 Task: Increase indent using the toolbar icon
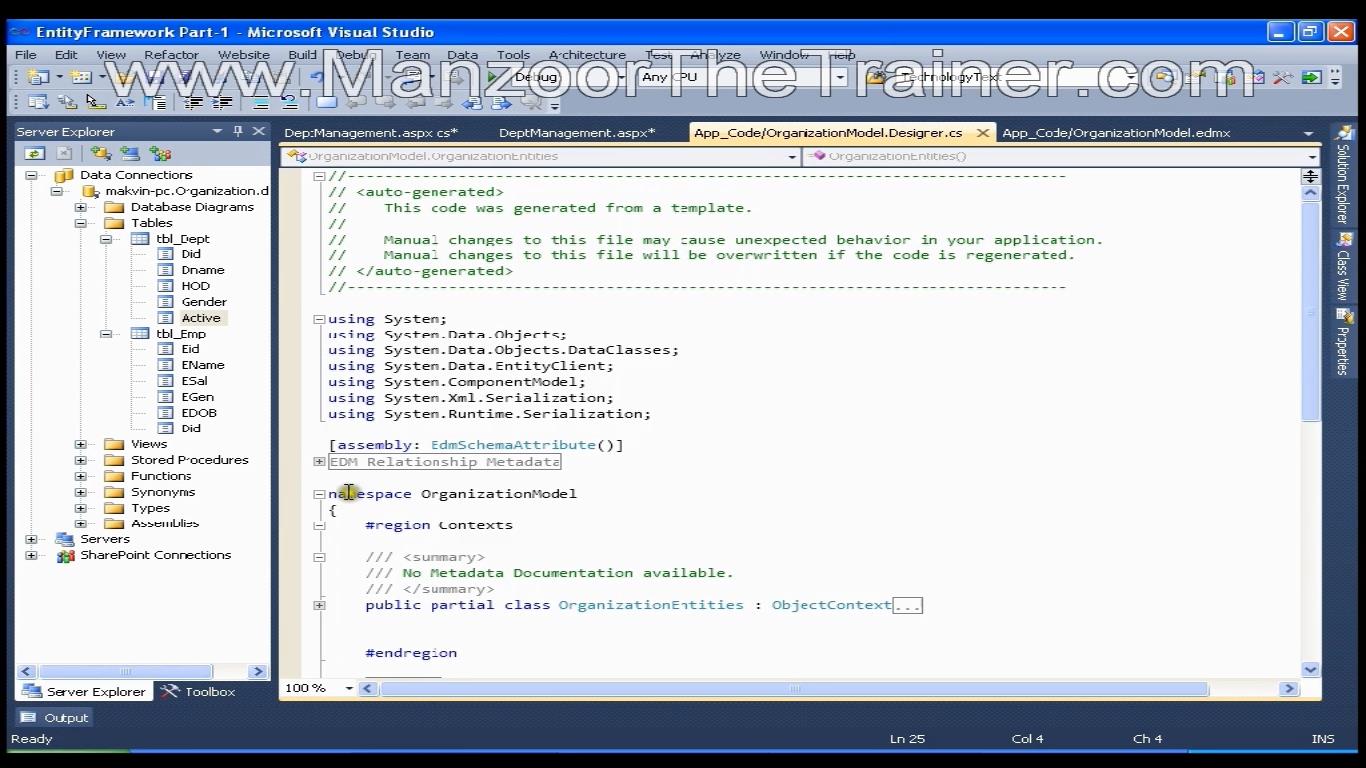pyautogui.click(x=222, y=102)
